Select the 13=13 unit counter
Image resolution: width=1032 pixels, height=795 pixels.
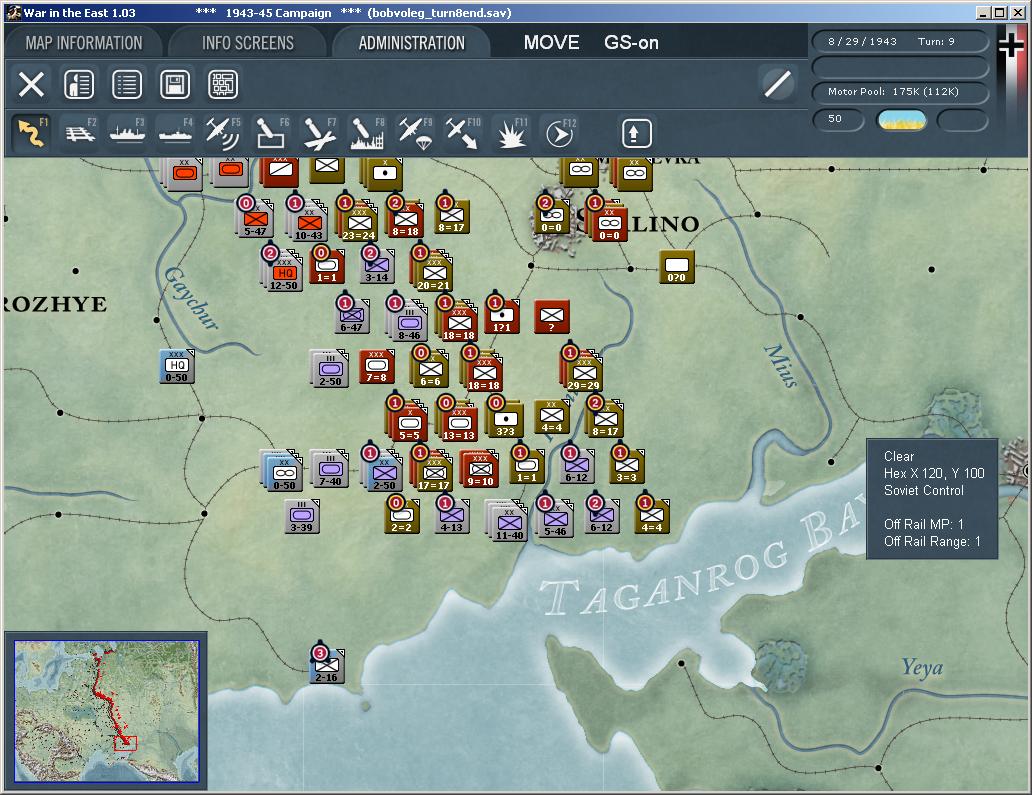tap(459, 423)
